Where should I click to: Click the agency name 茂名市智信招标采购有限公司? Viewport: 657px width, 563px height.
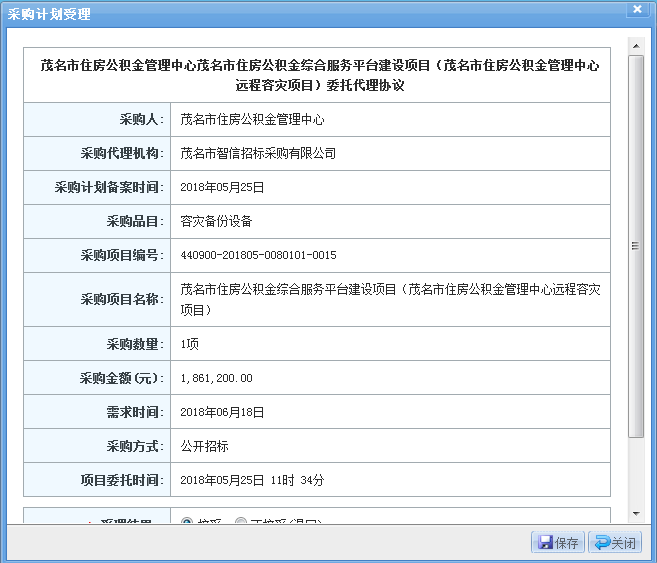tap(258, 153)
